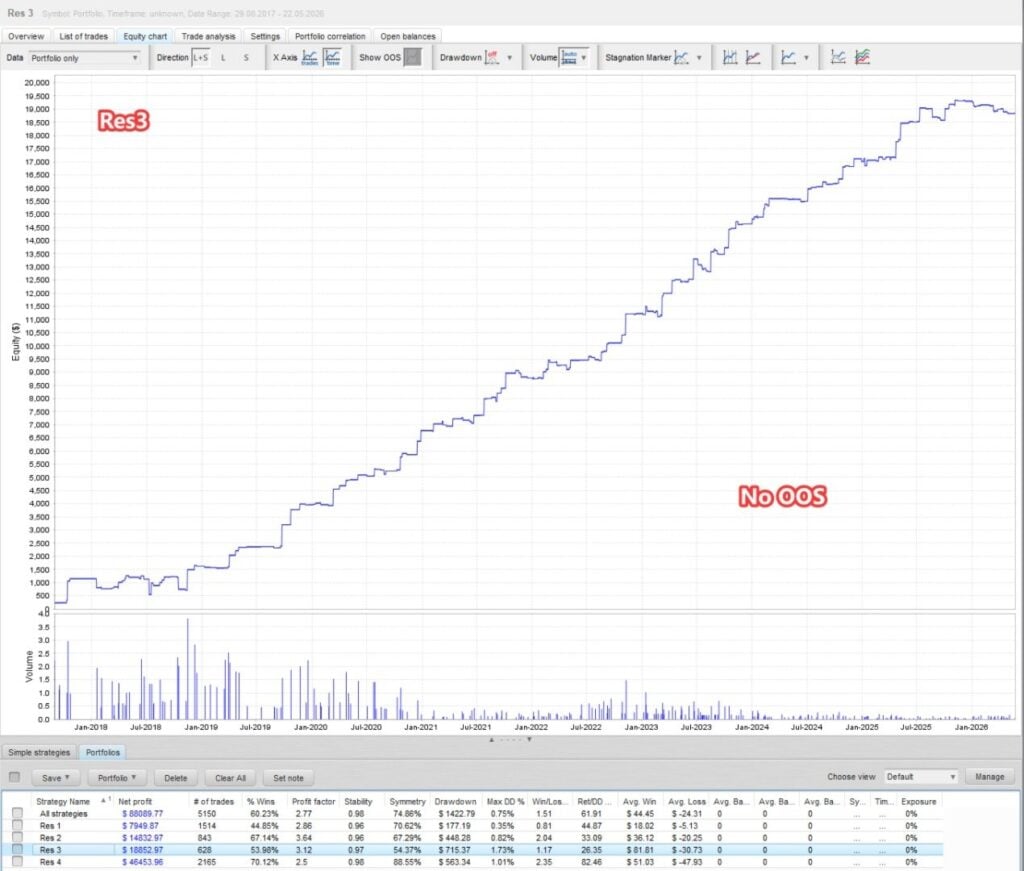Open the Save dropdown button

click(x=56, y=778)
